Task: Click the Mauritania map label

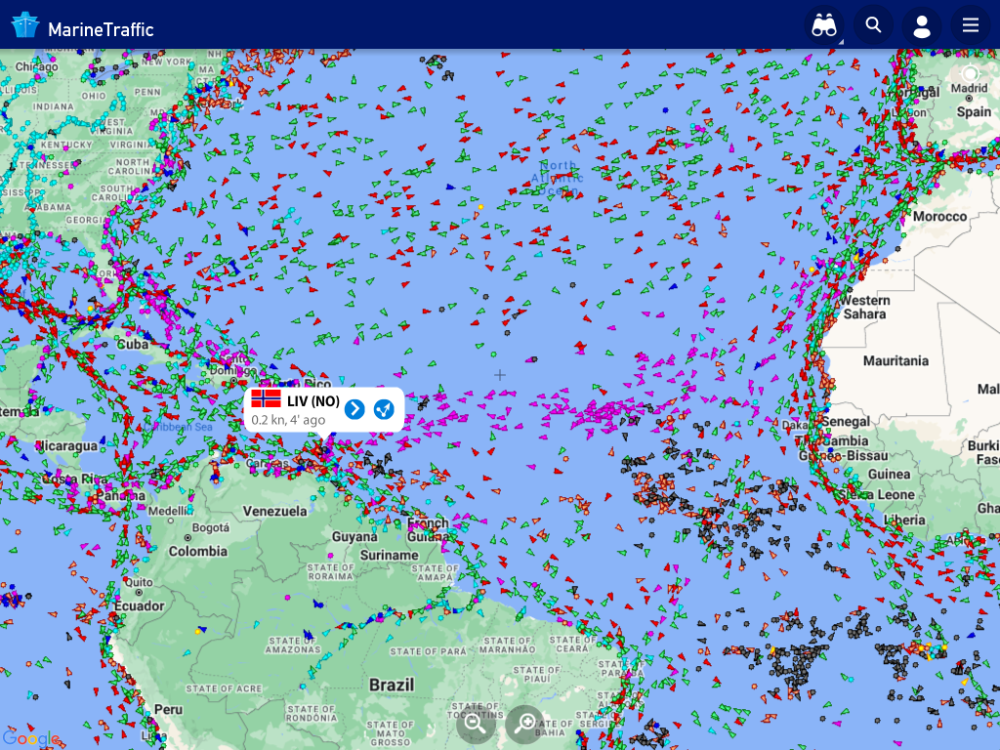Action: pyautogui.click(x=895, y=361)
